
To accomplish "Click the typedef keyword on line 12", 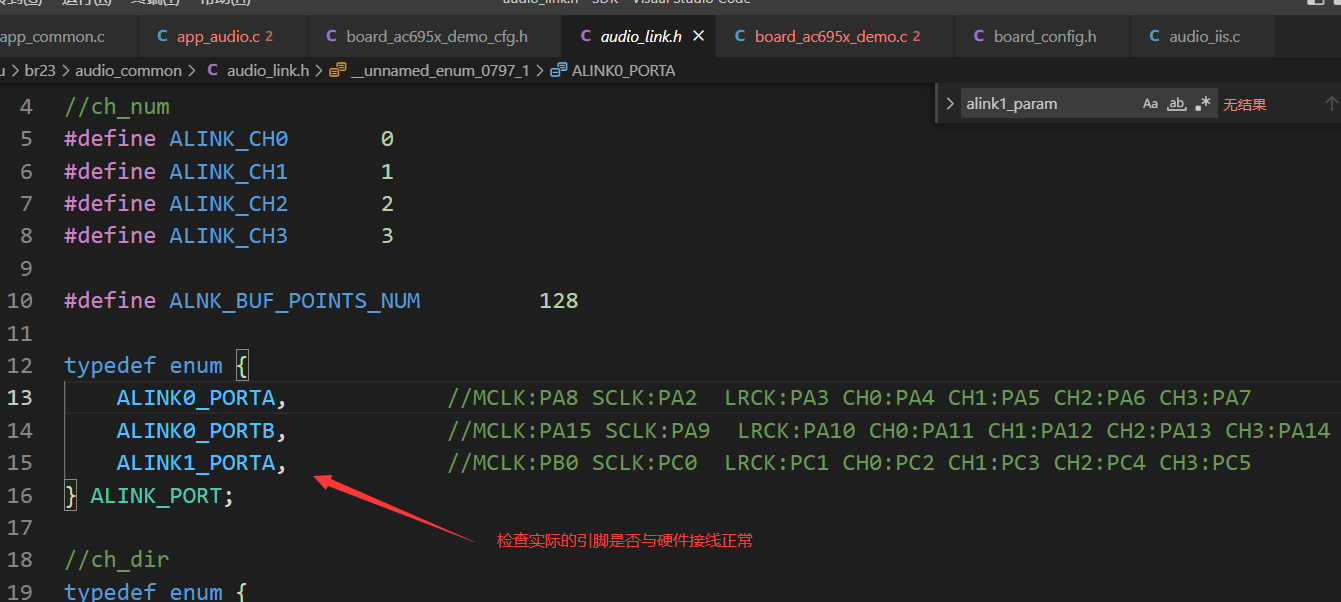I will point(110,365).
